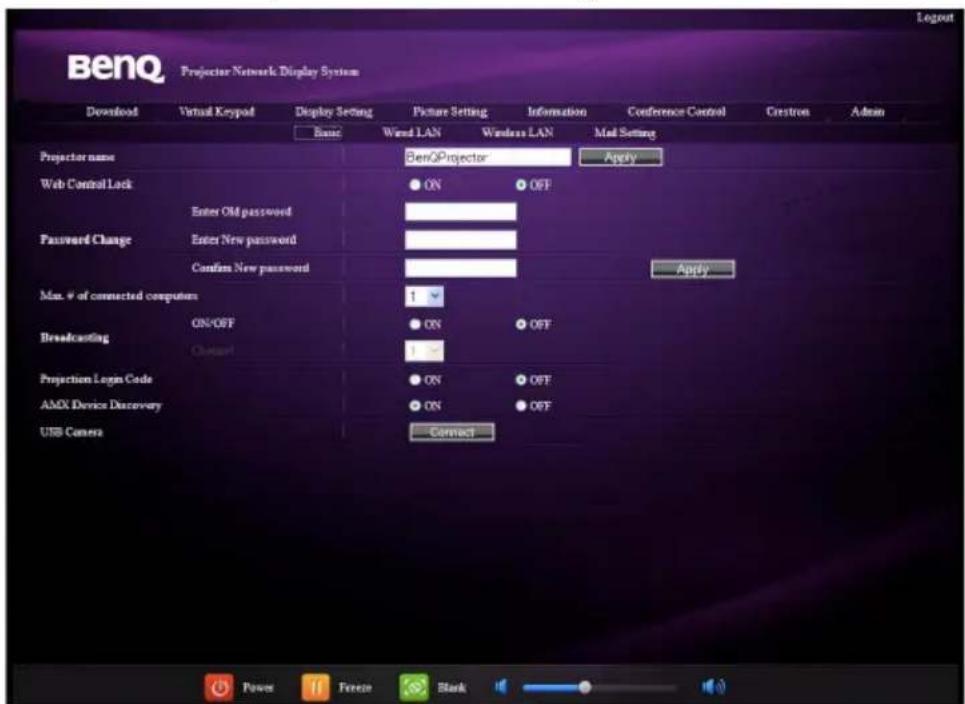
Task: Click the Projector Network Display System title
Action: (270, 72)
